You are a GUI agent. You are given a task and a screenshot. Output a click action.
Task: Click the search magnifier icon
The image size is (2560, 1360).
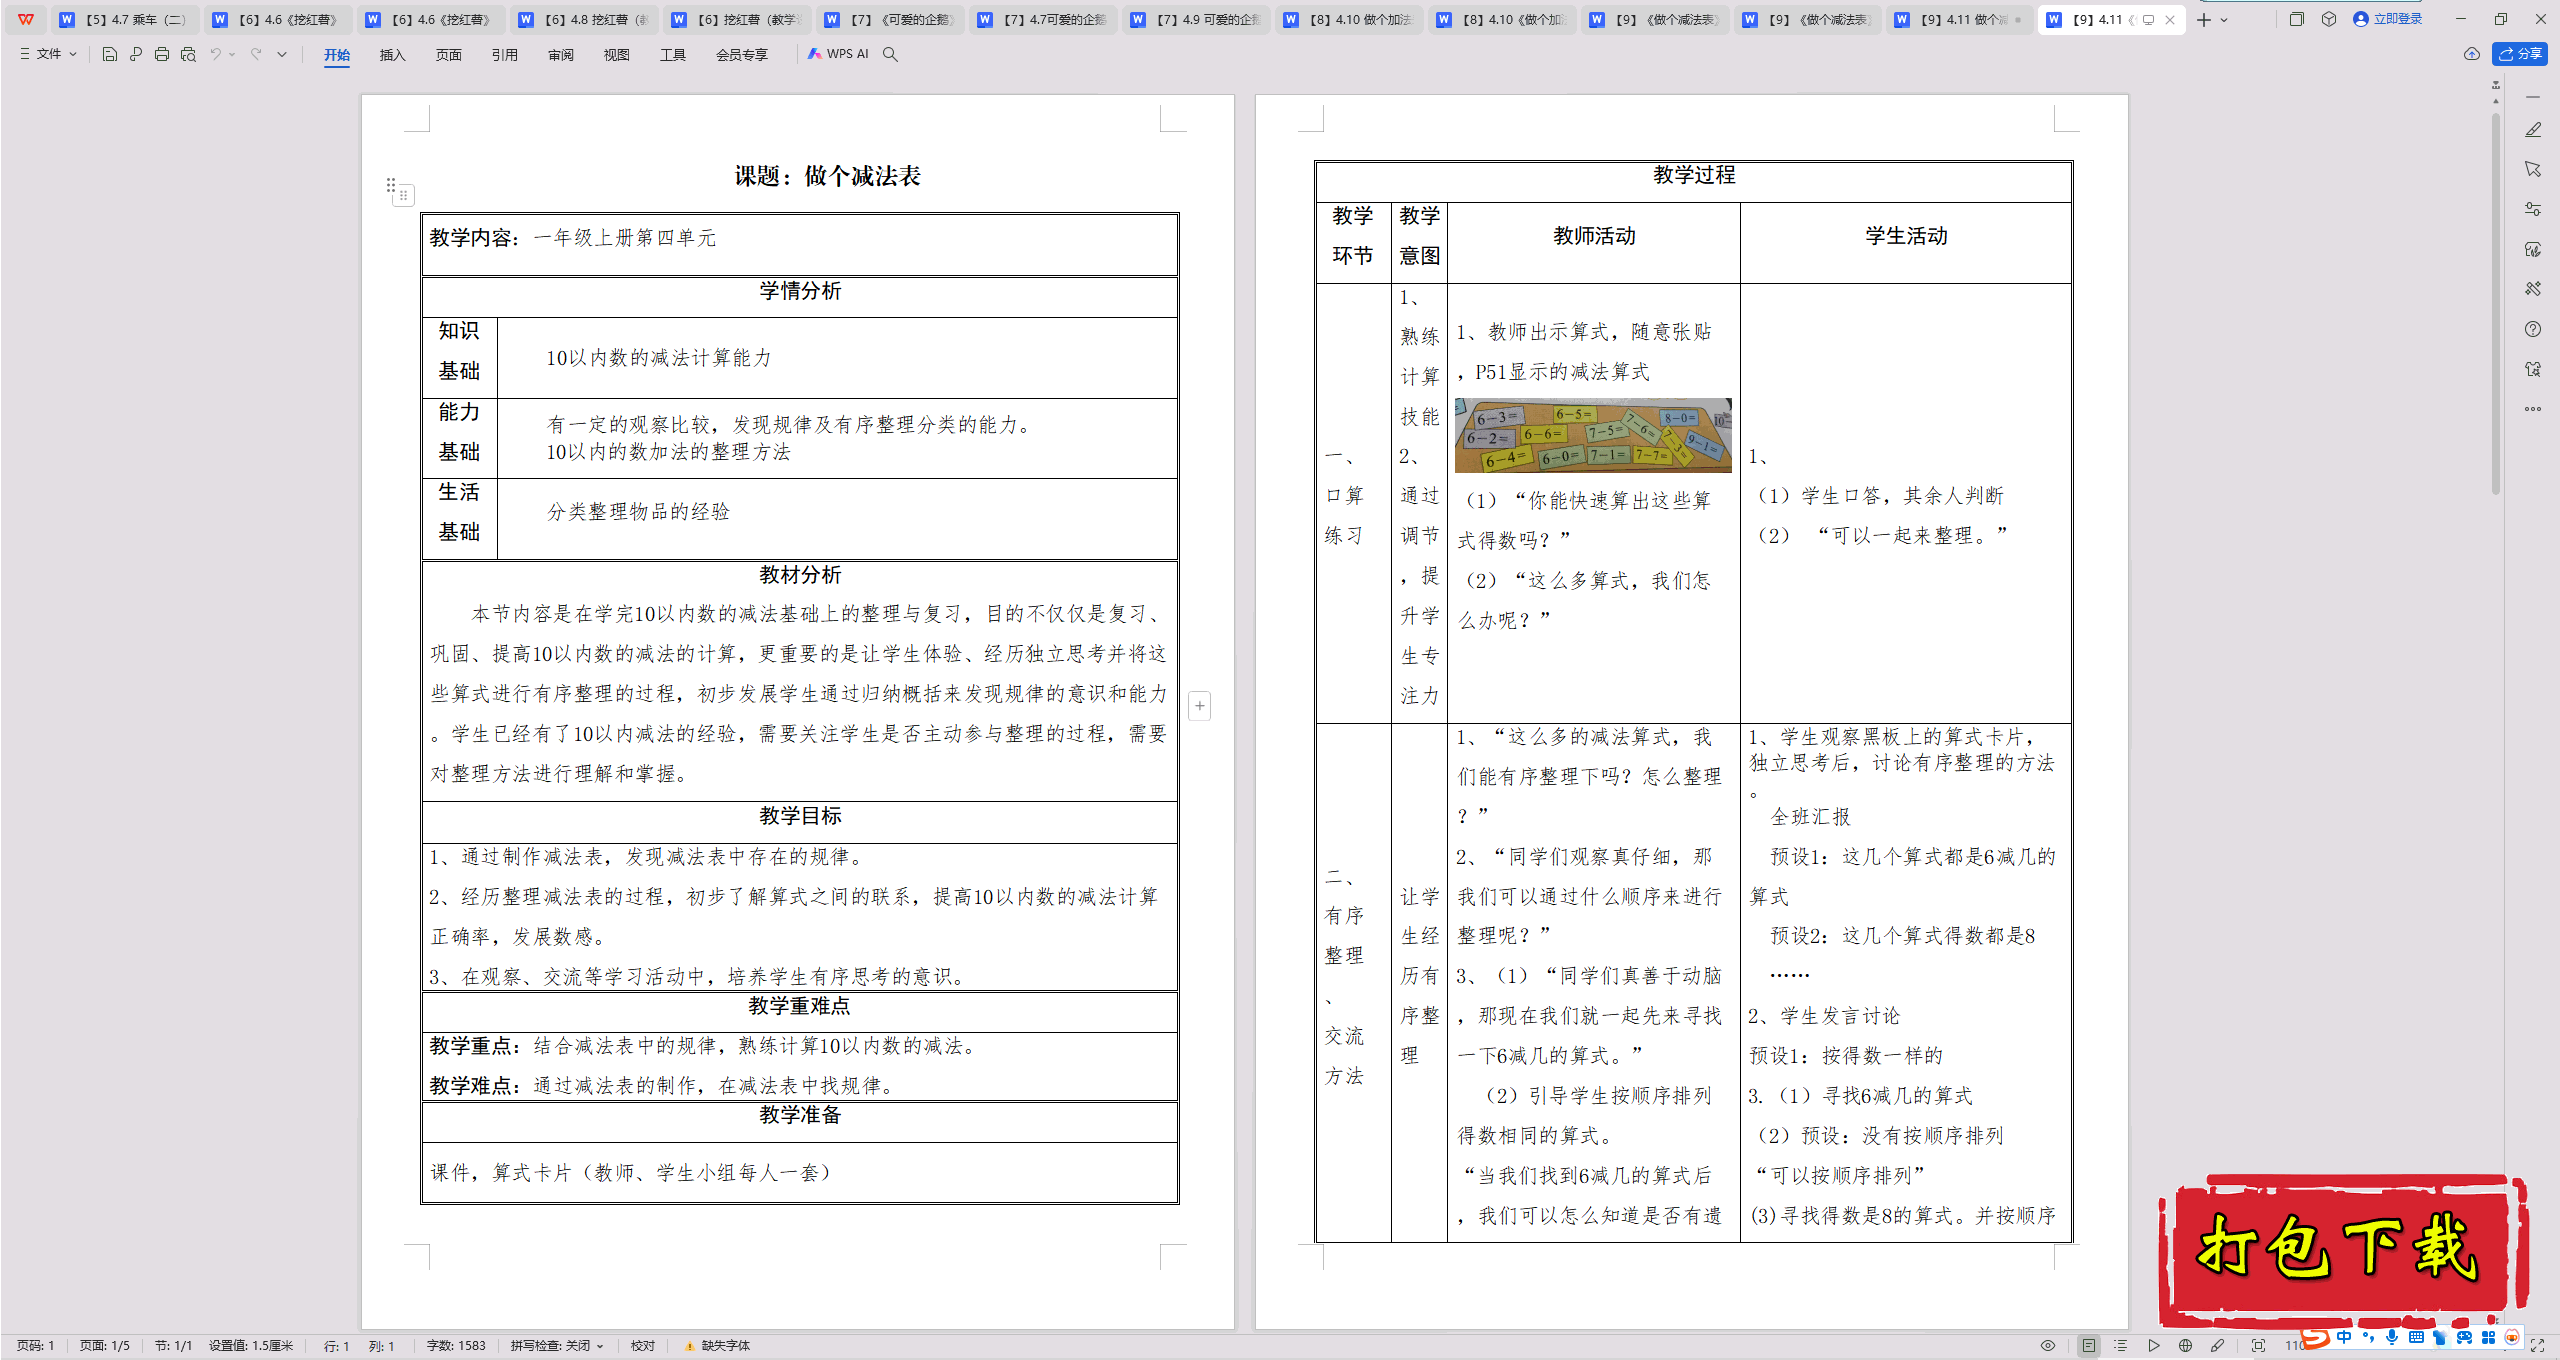coord(890,54)
